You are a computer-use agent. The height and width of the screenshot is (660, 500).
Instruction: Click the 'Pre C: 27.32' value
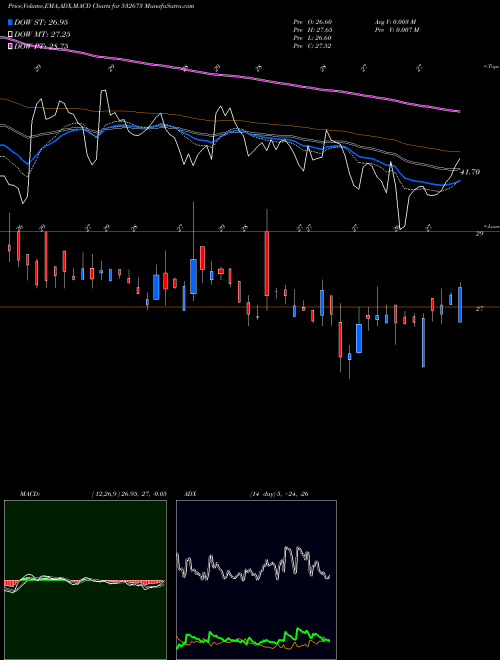pyautogui.click(x=313, y=45)
